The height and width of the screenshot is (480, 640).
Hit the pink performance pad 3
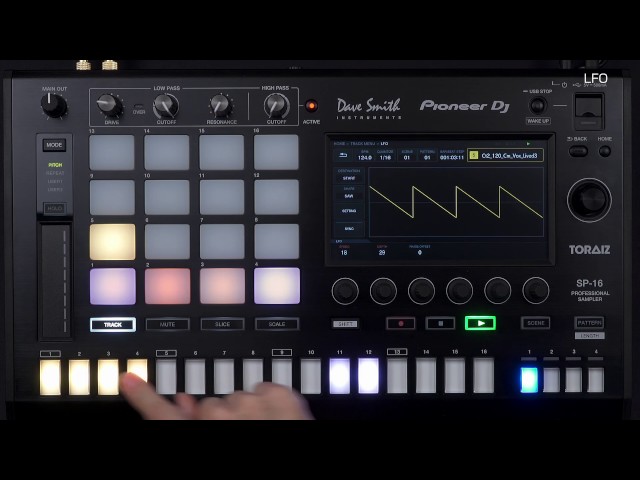[x=222, y=286]
